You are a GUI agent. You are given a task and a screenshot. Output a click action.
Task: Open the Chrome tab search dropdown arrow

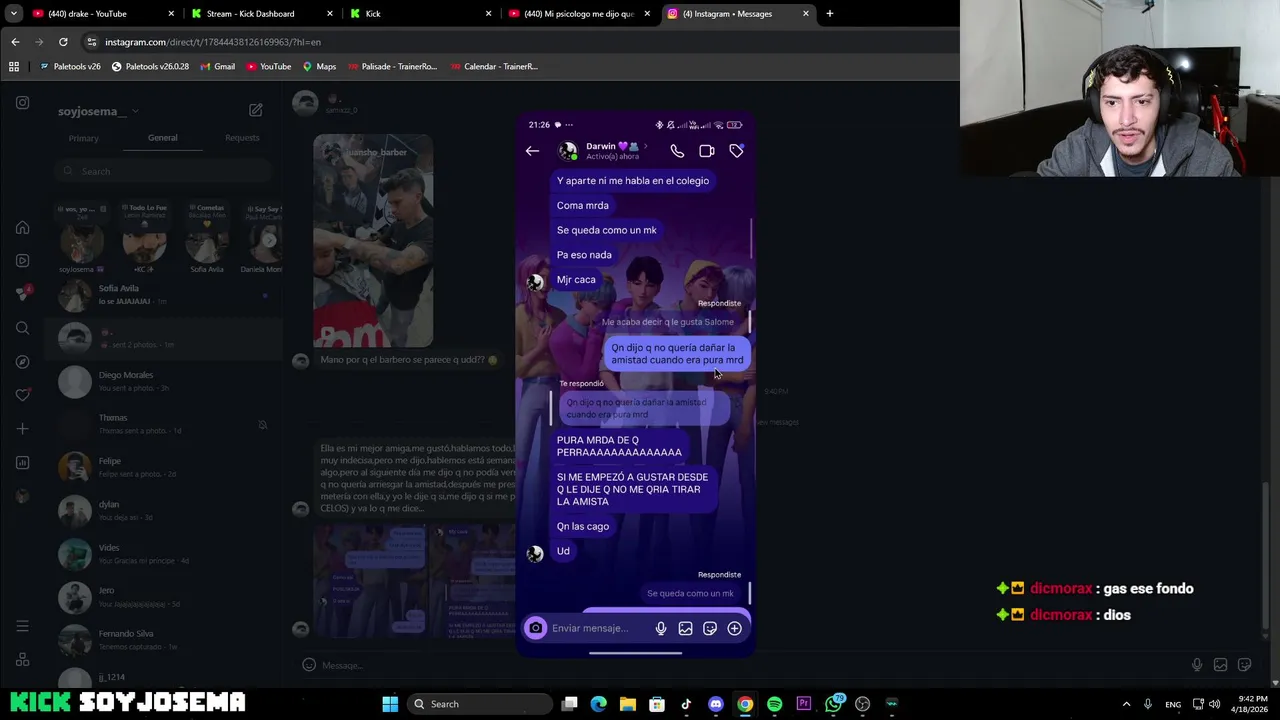(x=14, y=14)
